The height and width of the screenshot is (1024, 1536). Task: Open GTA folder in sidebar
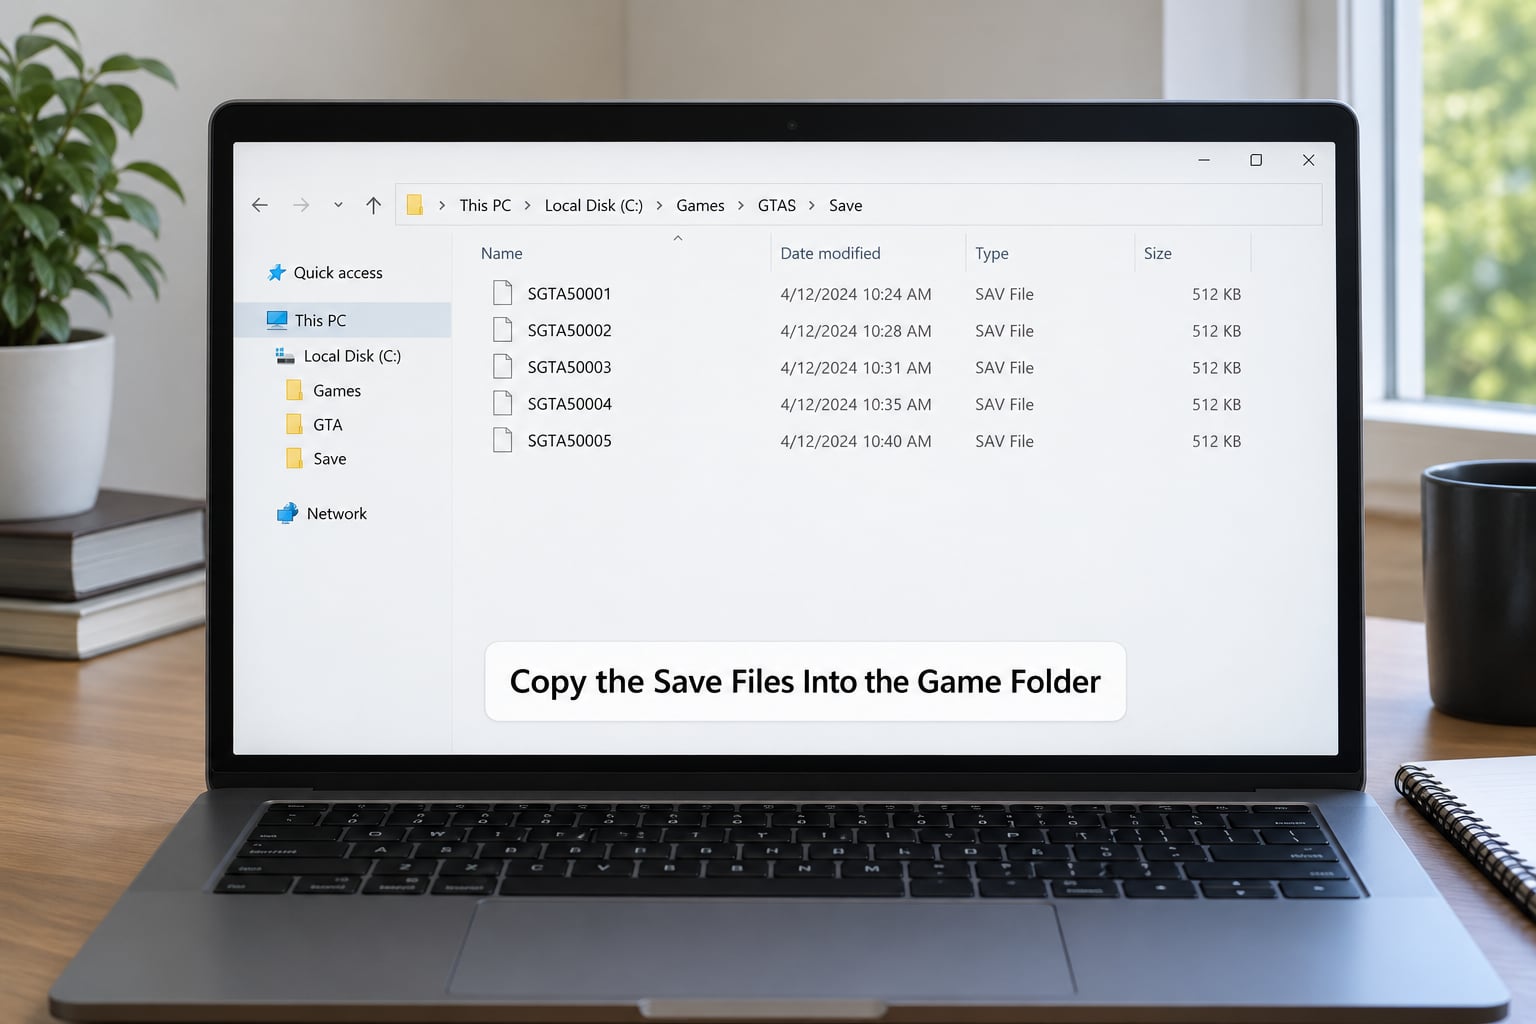[x=327, y=425]
